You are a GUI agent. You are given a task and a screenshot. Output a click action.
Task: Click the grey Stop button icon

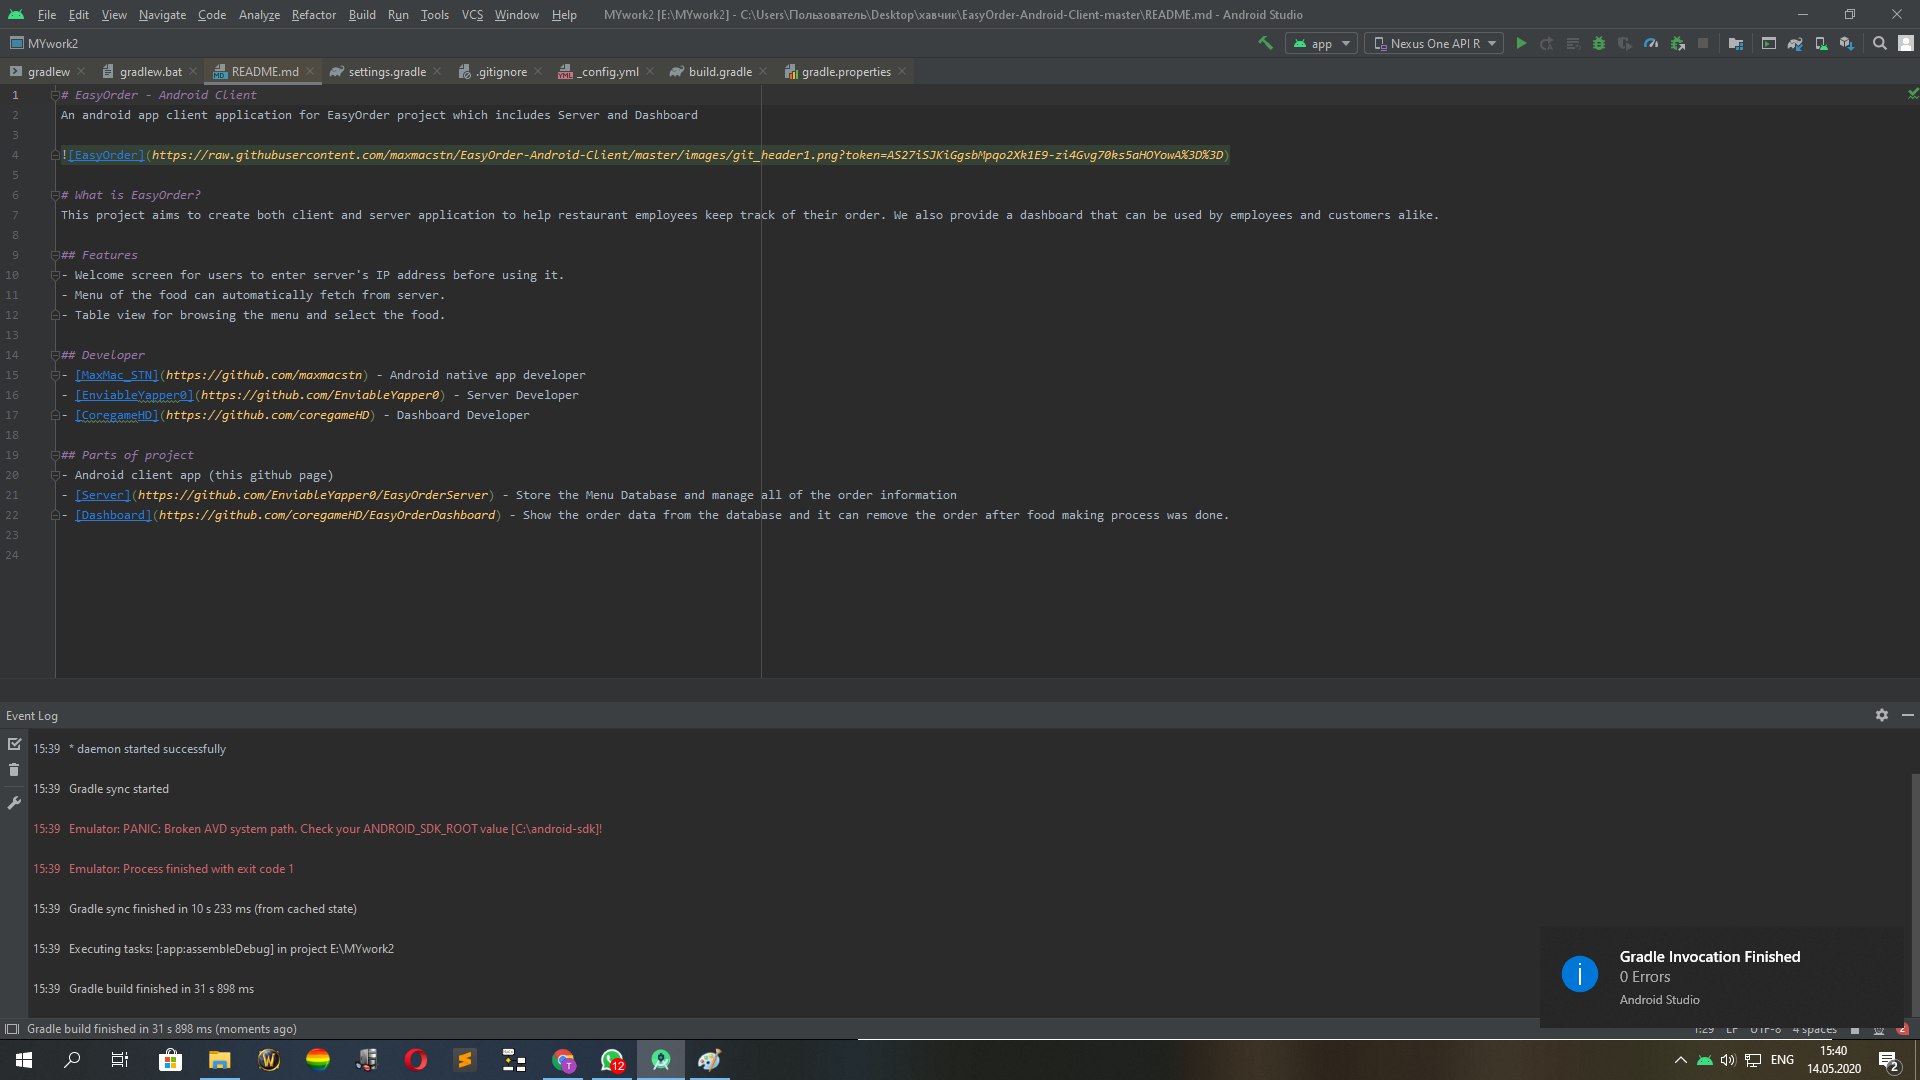point(1703,43)
